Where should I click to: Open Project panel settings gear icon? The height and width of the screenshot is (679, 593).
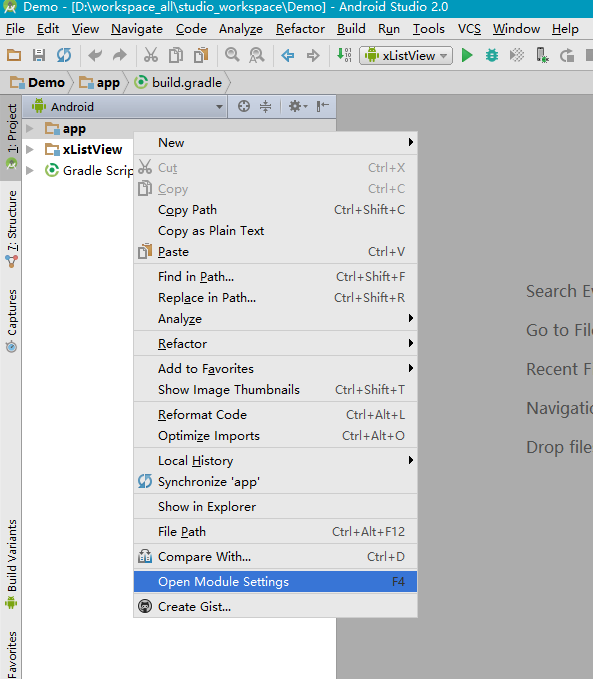(298, 107)
